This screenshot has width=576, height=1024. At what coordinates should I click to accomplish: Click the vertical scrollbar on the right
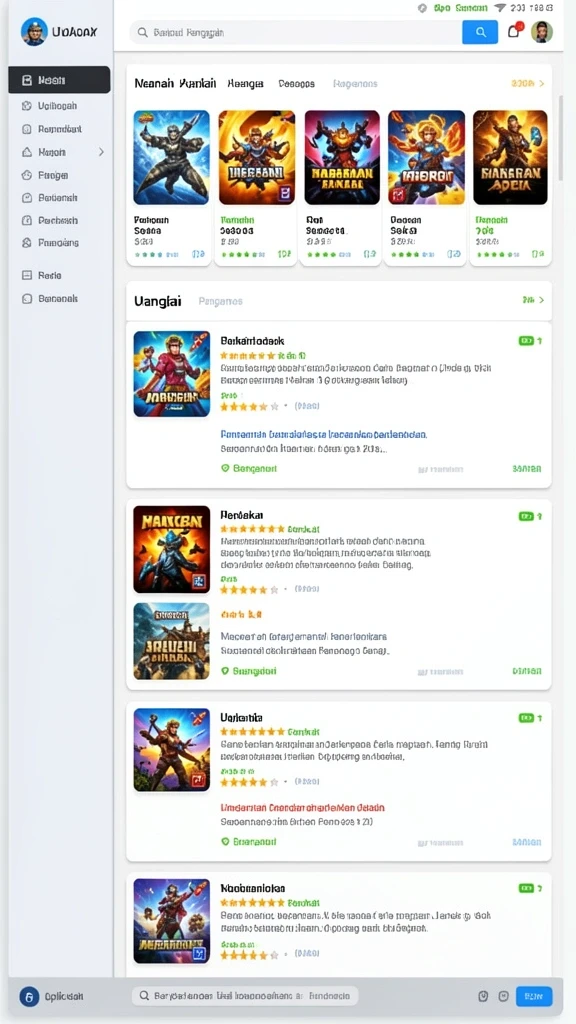tap(560, 137)
